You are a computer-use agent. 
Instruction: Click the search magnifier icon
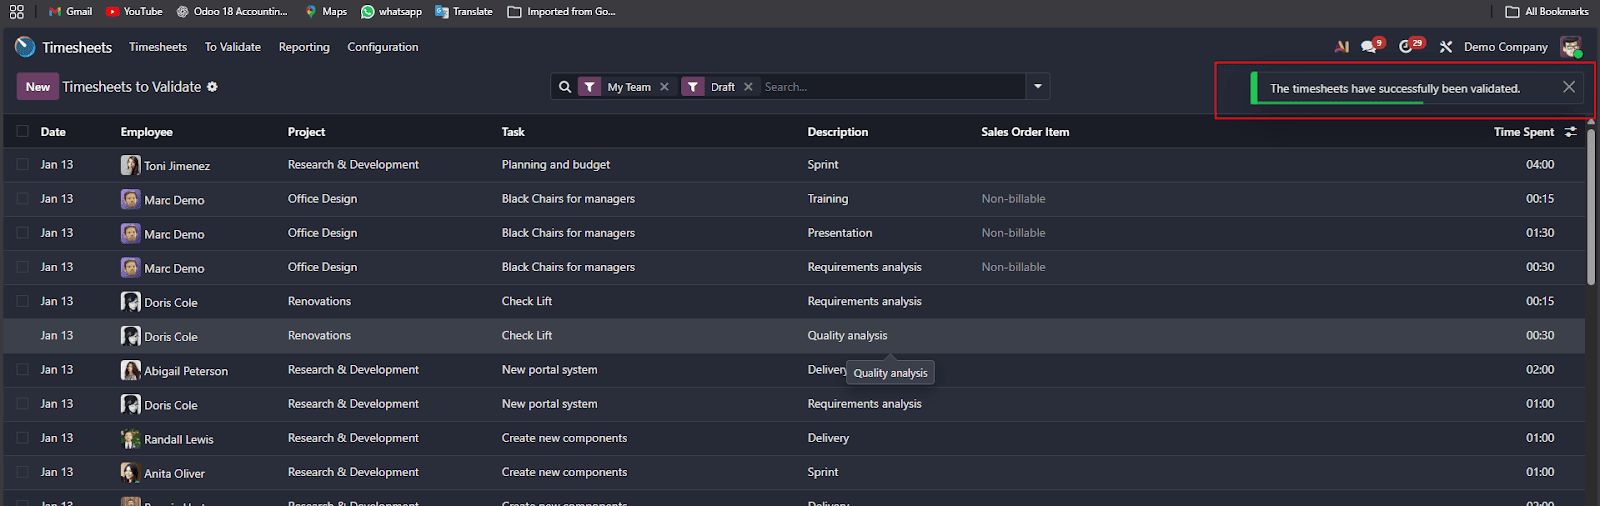click(565, 87)
